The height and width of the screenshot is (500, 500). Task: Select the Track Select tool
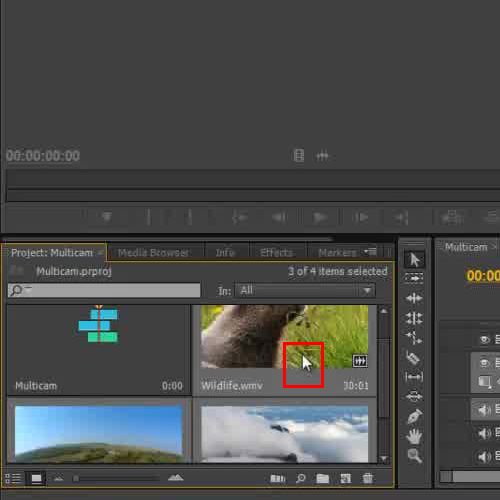[414, 278]
